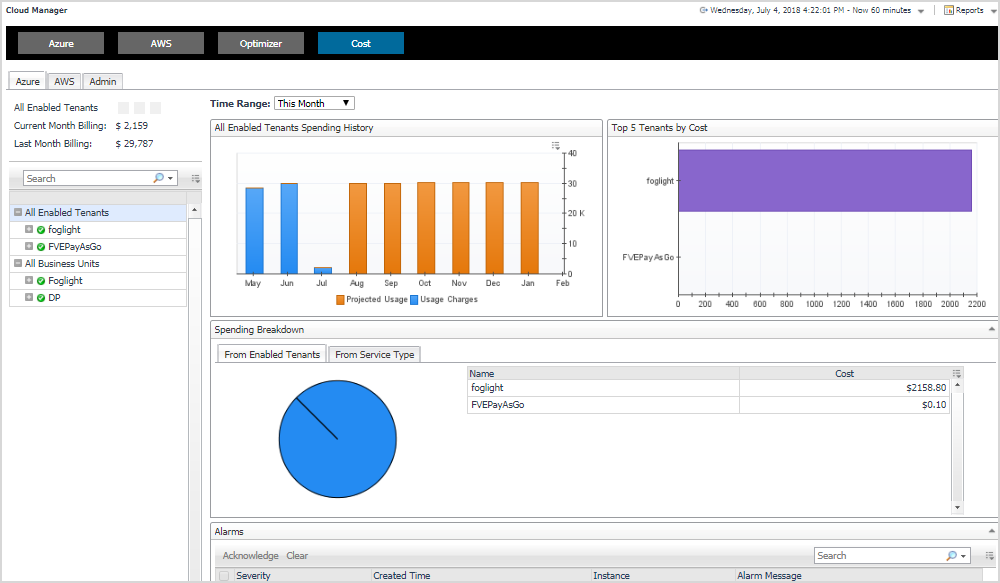Open the Admin tab
This screenshot has height=583, width=1000.
coord(103,82)
